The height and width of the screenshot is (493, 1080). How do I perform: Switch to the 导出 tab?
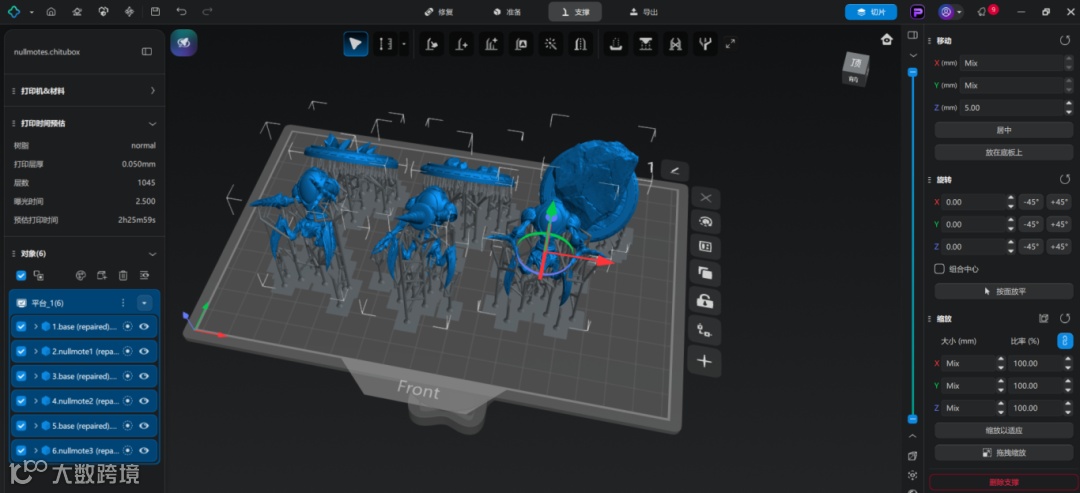tap(644, 12)
